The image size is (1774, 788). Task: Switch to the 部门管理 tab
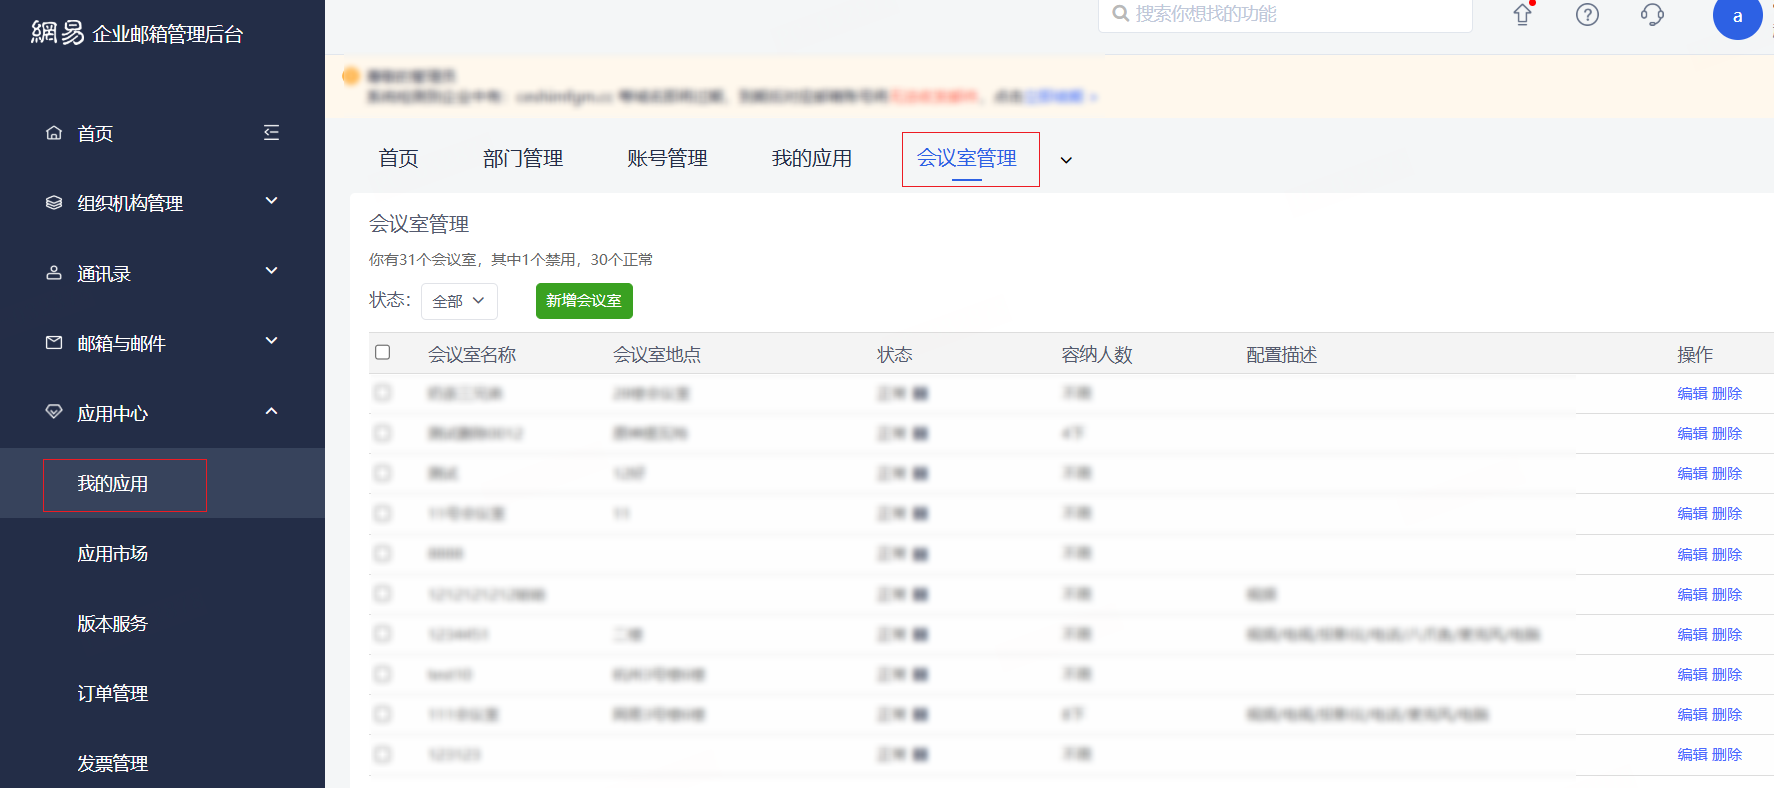(523, 158)
